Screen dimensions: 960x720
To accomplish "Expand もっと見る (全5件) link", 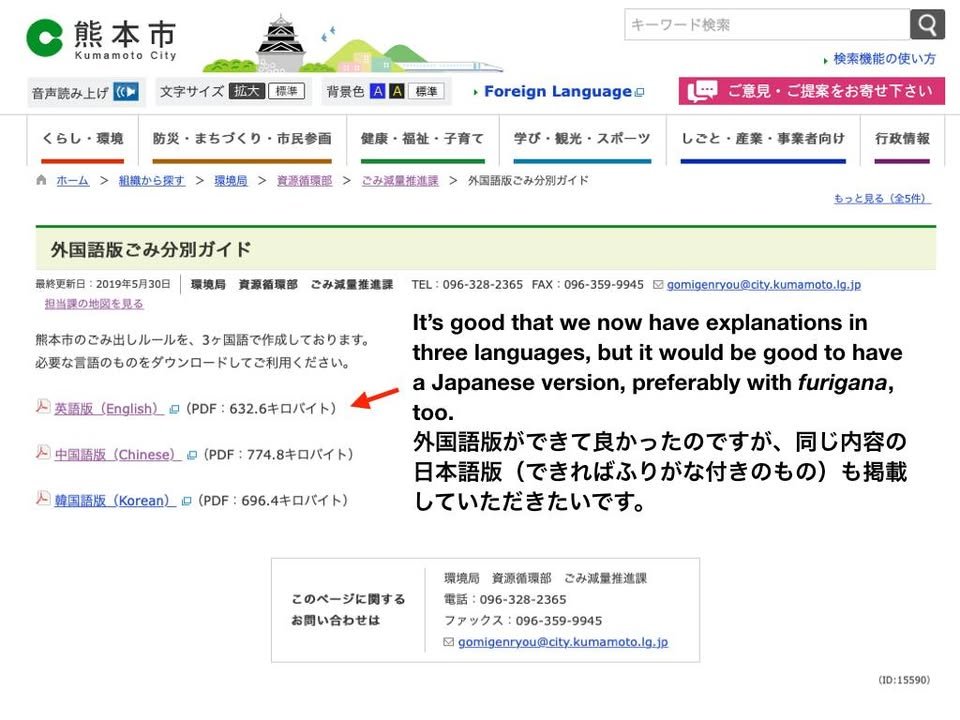I will (881, 199).
